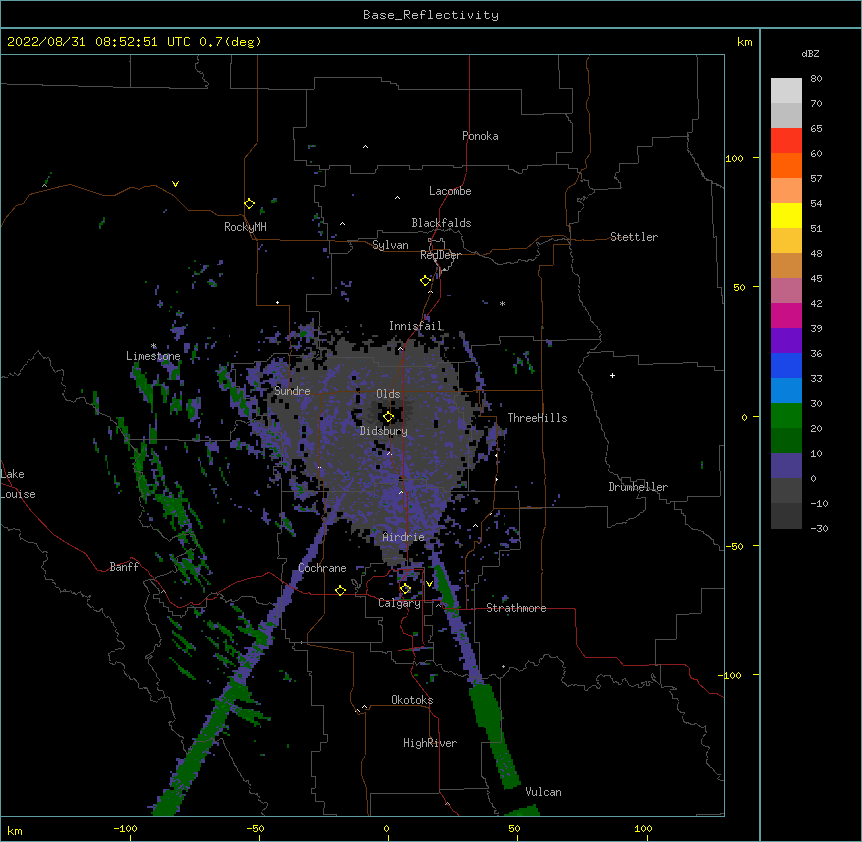The width and height of the screenshot is (862, 842).
Task: Click the green radar echo band north of Vulcan
Action: click(x=494, y=734)
